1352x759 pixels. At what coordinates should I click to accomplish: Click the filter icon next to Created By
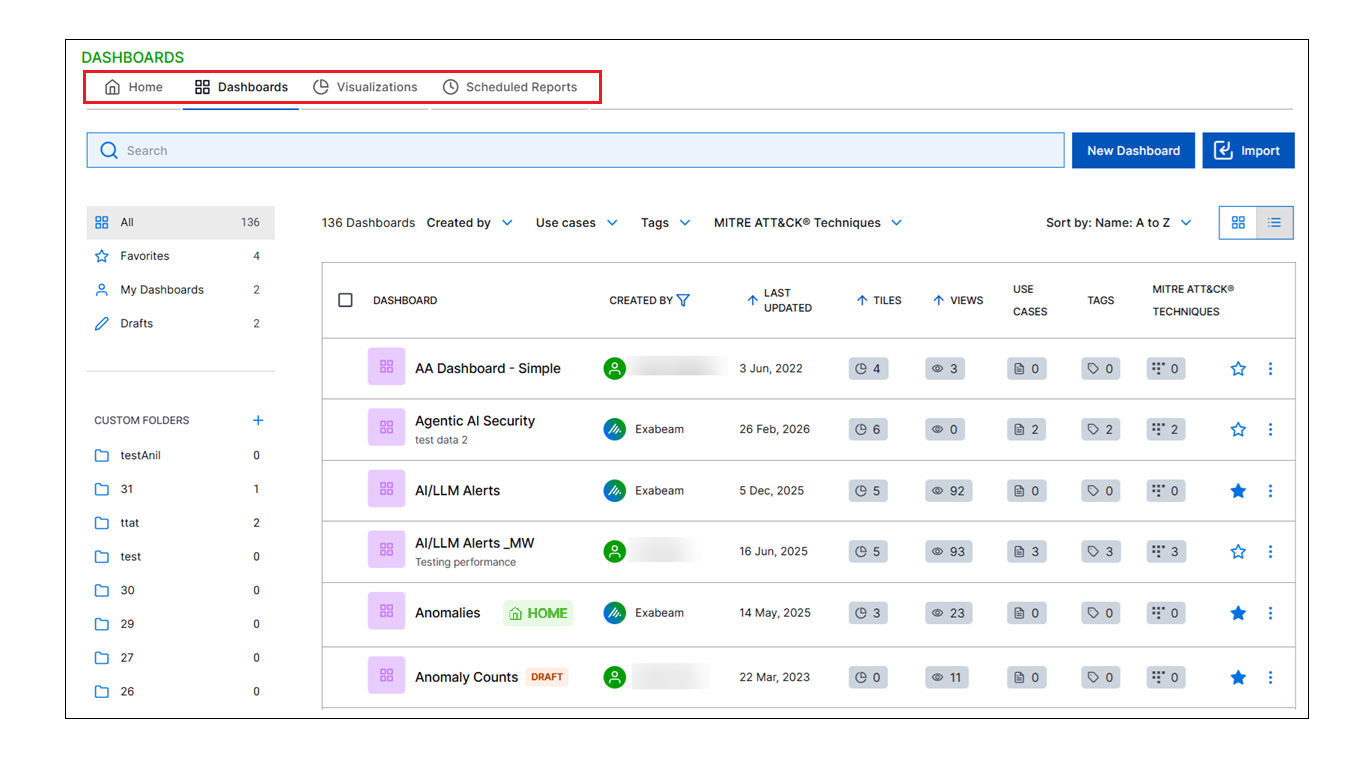point(683,300)
